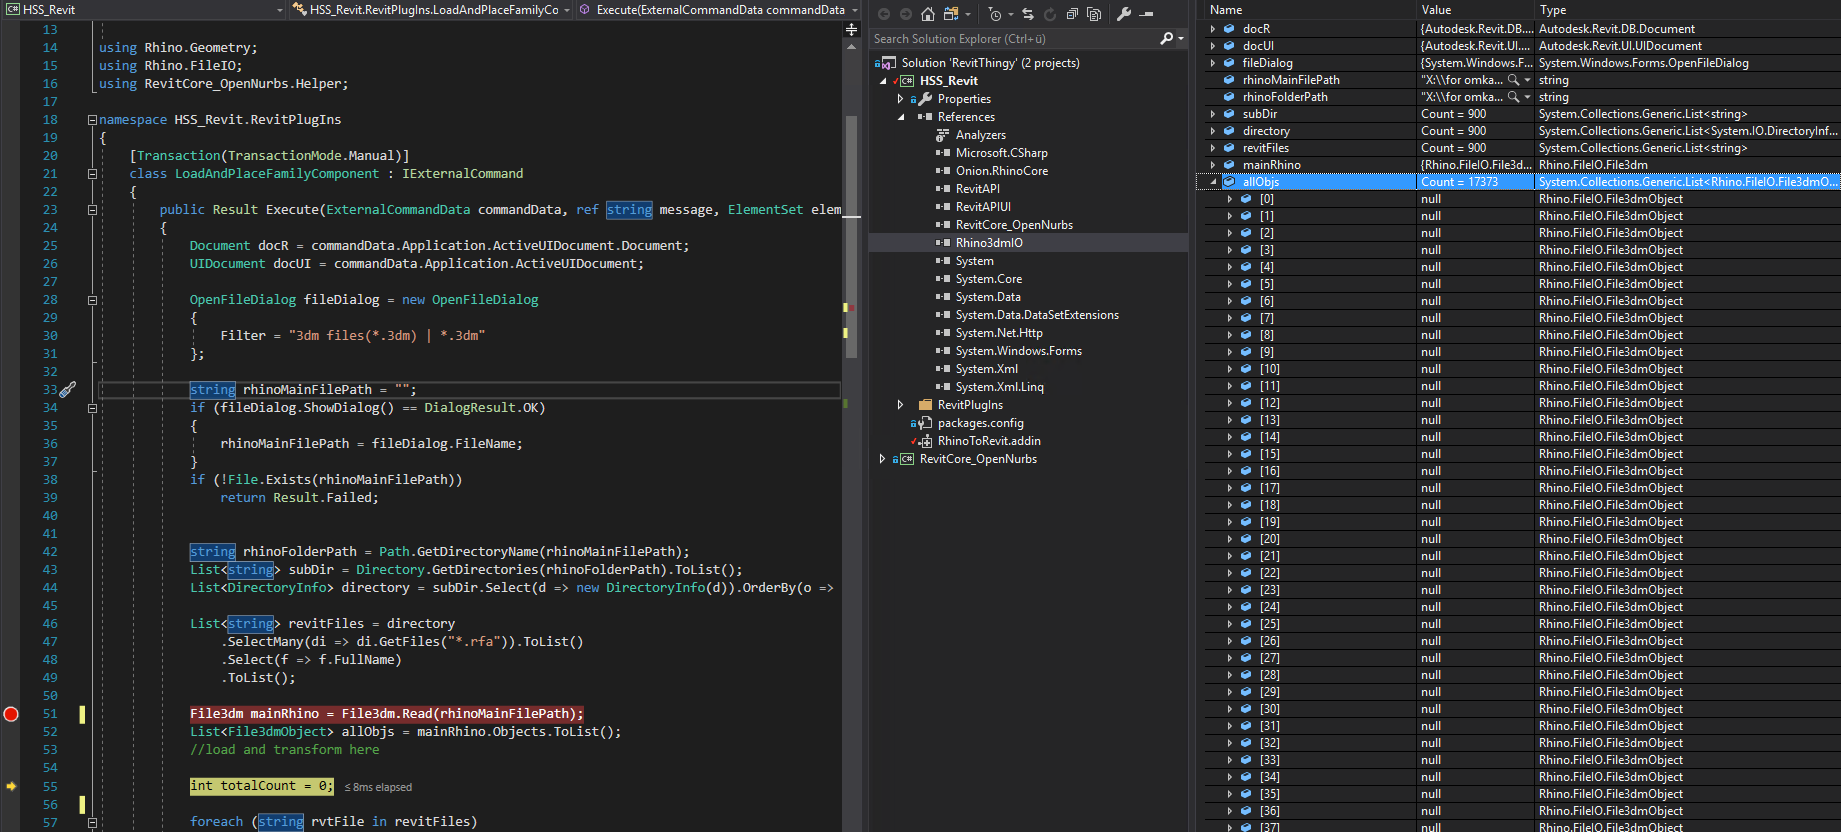Click the magnifier icon beside rhinoMainFilePath value
1841x832 pixels.
click(1514, 80)
